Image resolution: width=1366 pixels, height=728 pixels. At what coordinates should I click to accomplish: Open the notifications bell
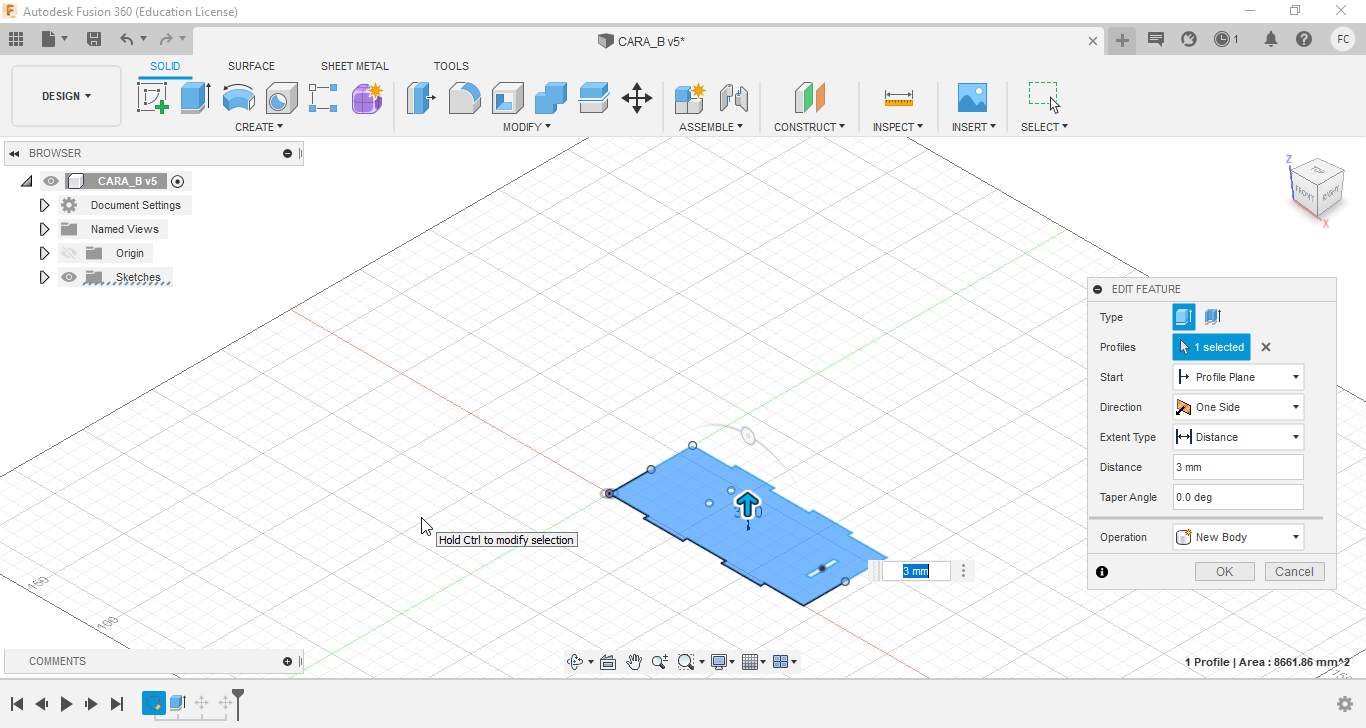tap(1271, 39)
